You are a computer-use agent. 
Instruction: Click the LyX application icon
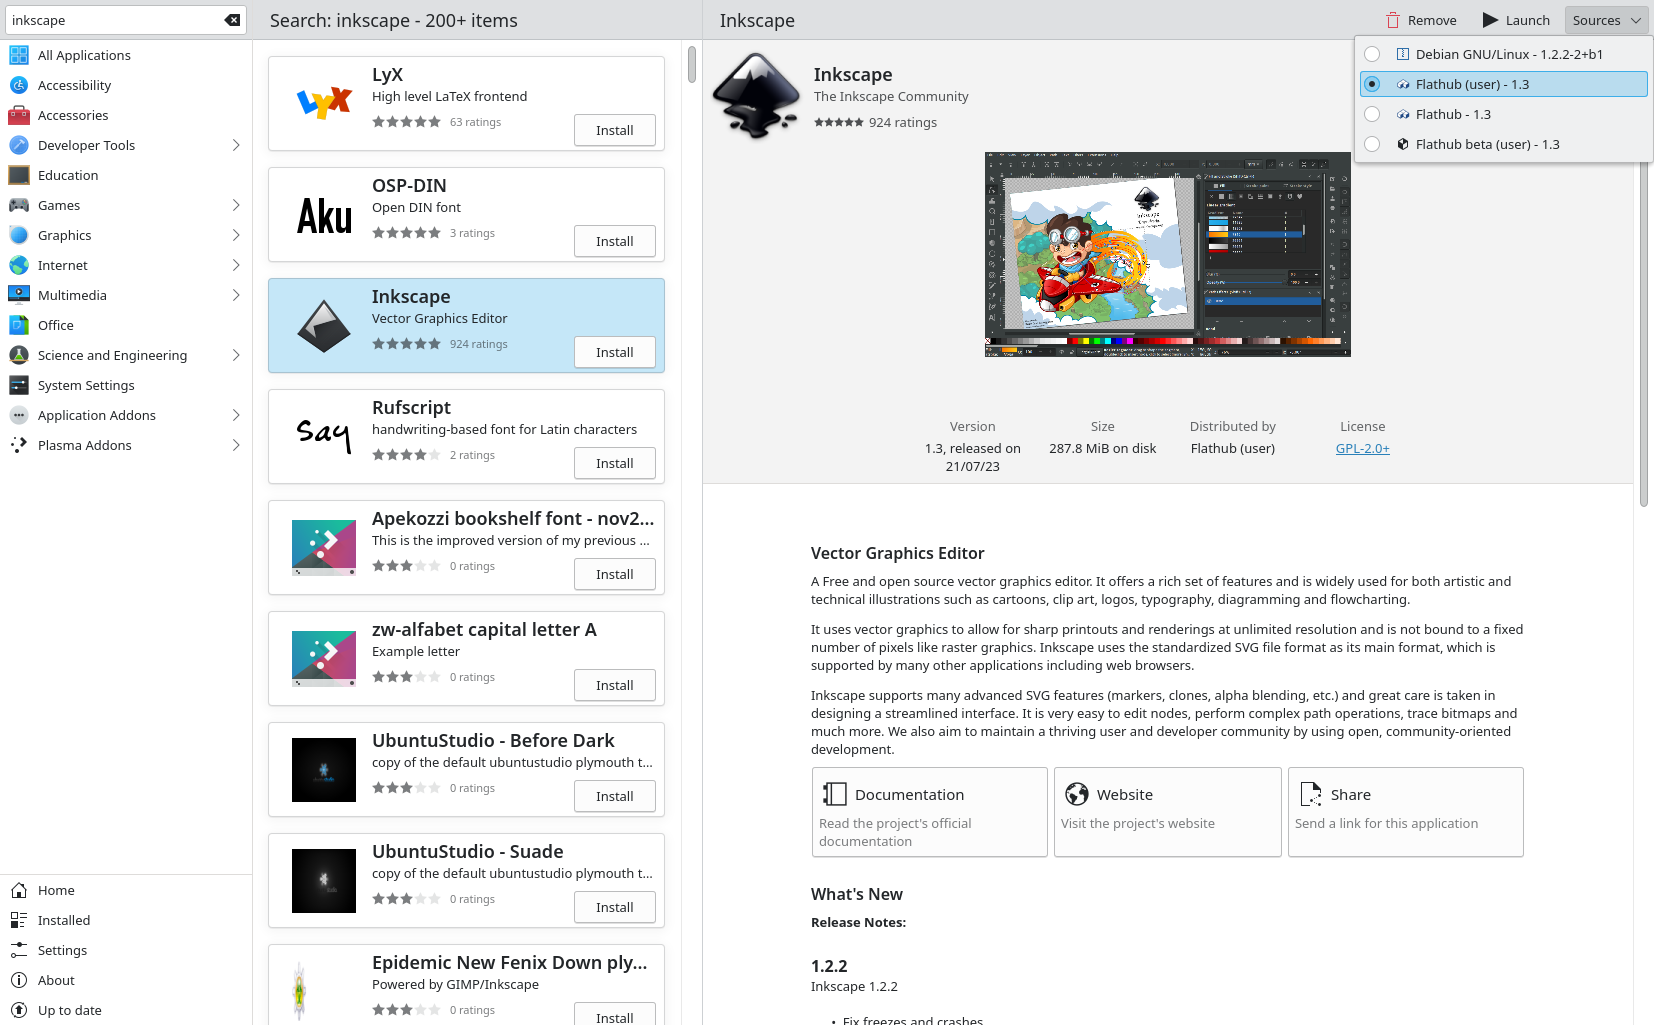[x=324, y=103]
